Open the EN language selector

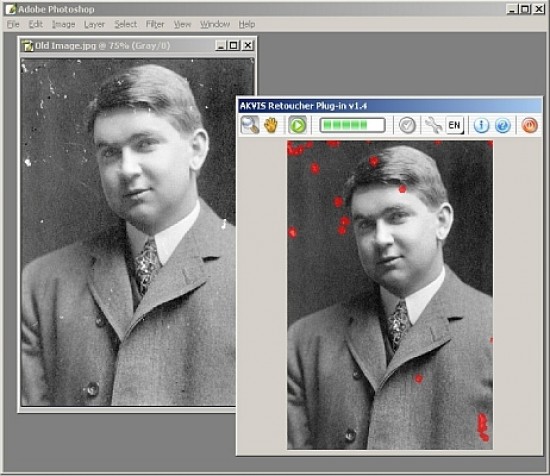tap(455, 125)
